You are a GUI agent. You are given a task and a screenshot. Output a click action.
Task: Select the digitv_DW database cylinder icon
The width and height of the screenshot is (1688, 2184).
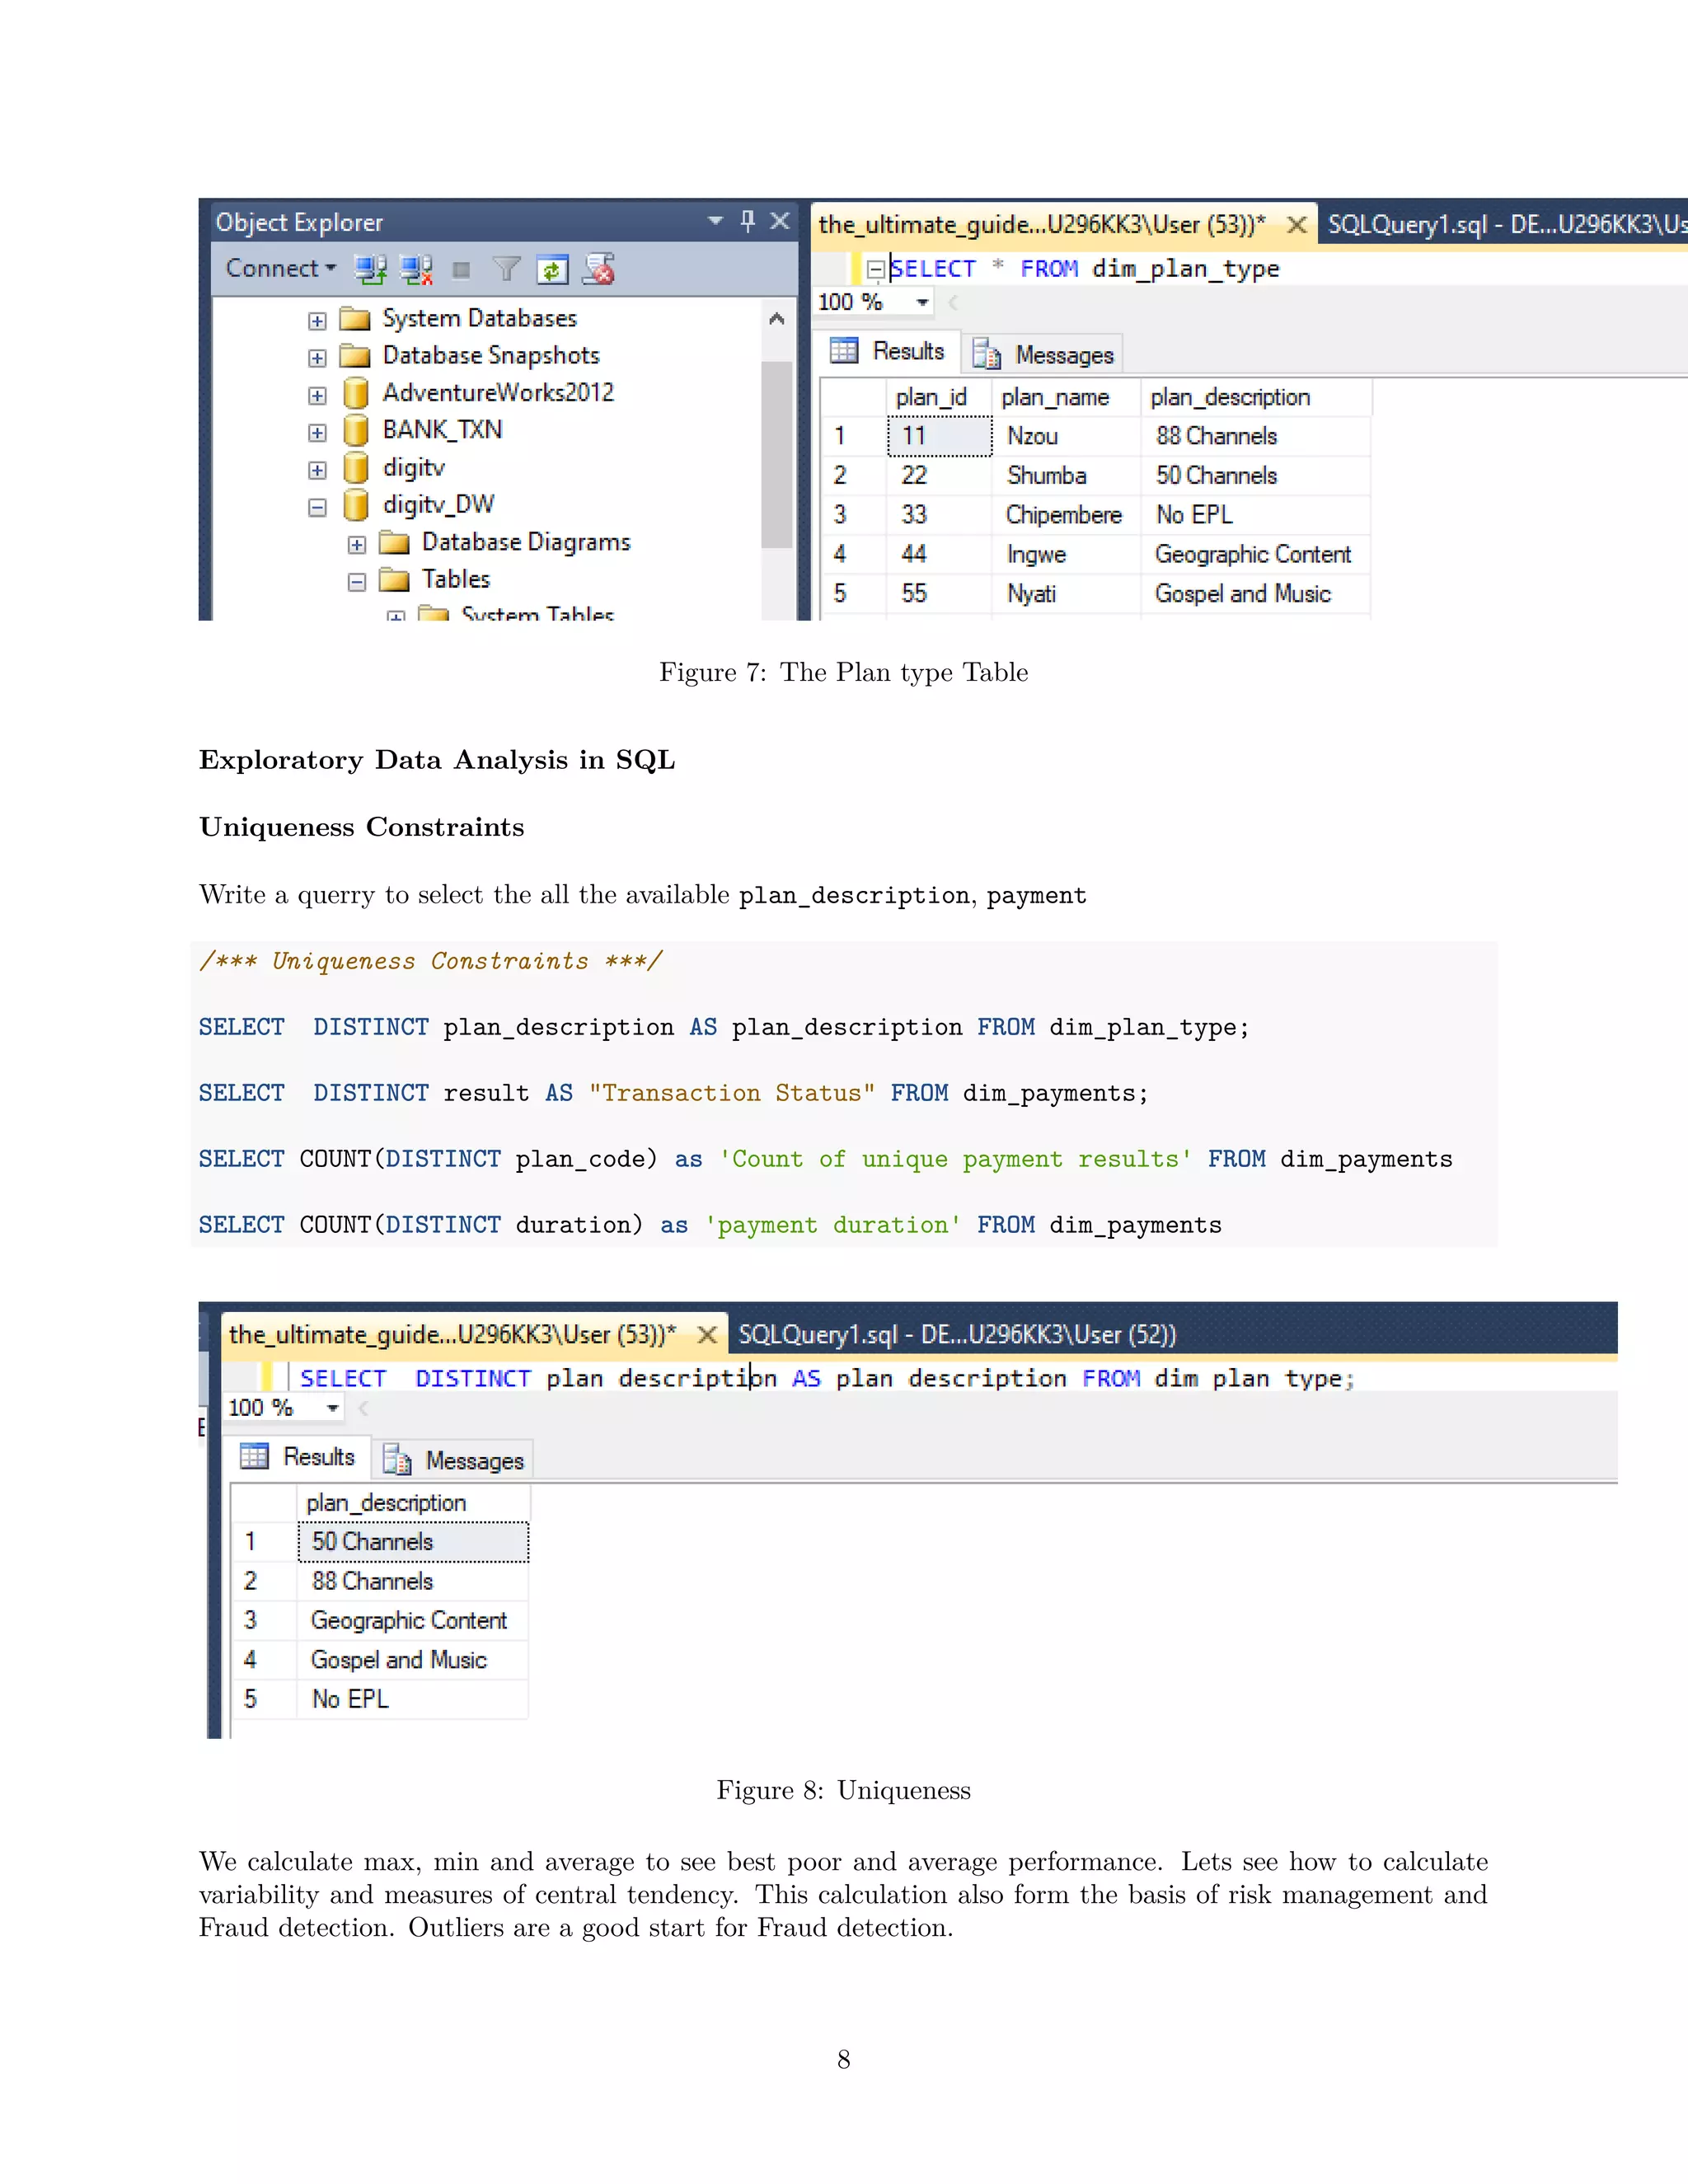coord(356,505)
